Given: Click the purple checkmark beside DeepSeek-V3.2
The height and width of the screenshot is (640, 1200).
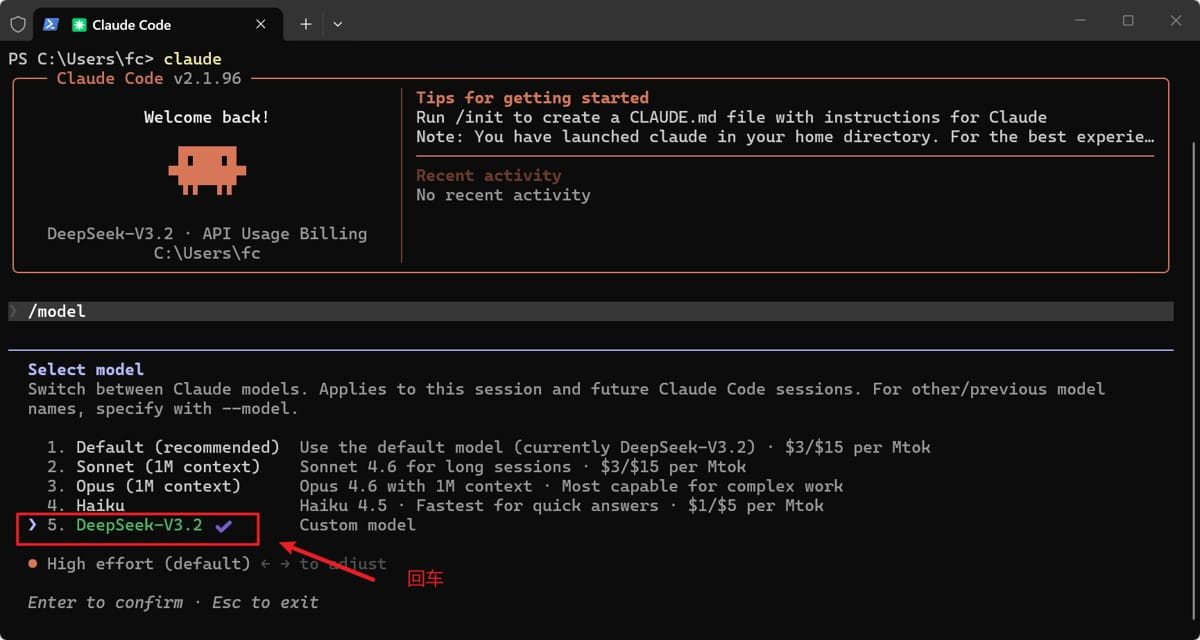Looking at the screenshot, I should point(224,525).
